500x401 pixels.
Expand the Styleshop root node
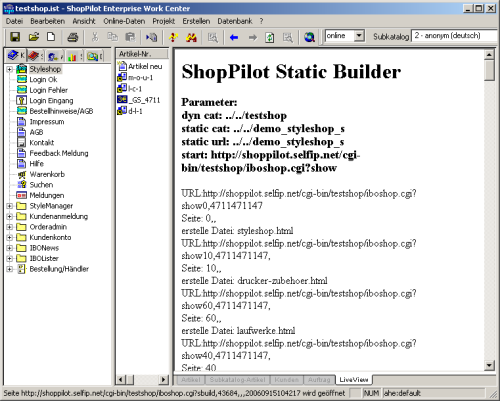click(x=10, y=69)
